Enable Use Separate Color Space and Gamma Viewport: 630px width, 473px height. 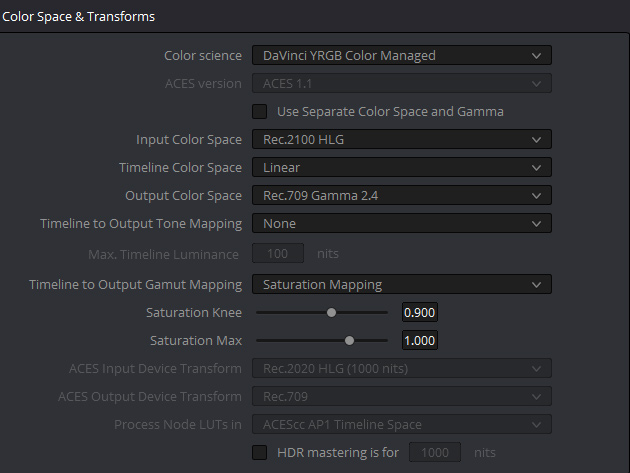click(260, 111)
